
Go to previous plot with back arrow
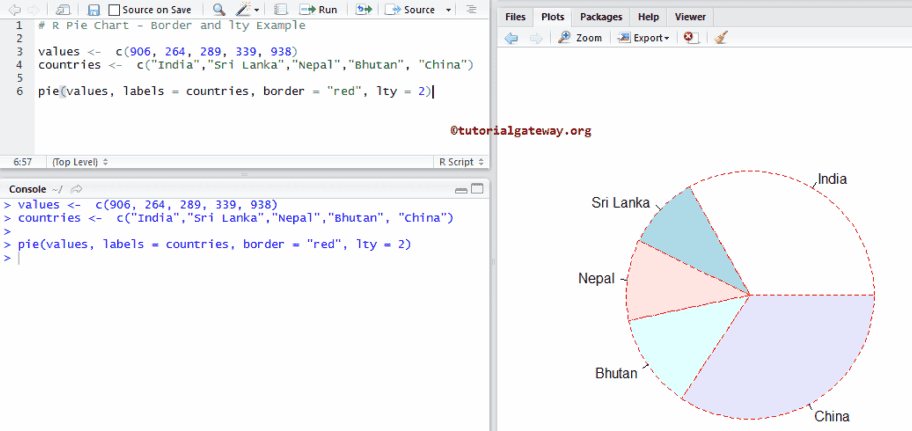pyautogui.click(x=512, y=37)
